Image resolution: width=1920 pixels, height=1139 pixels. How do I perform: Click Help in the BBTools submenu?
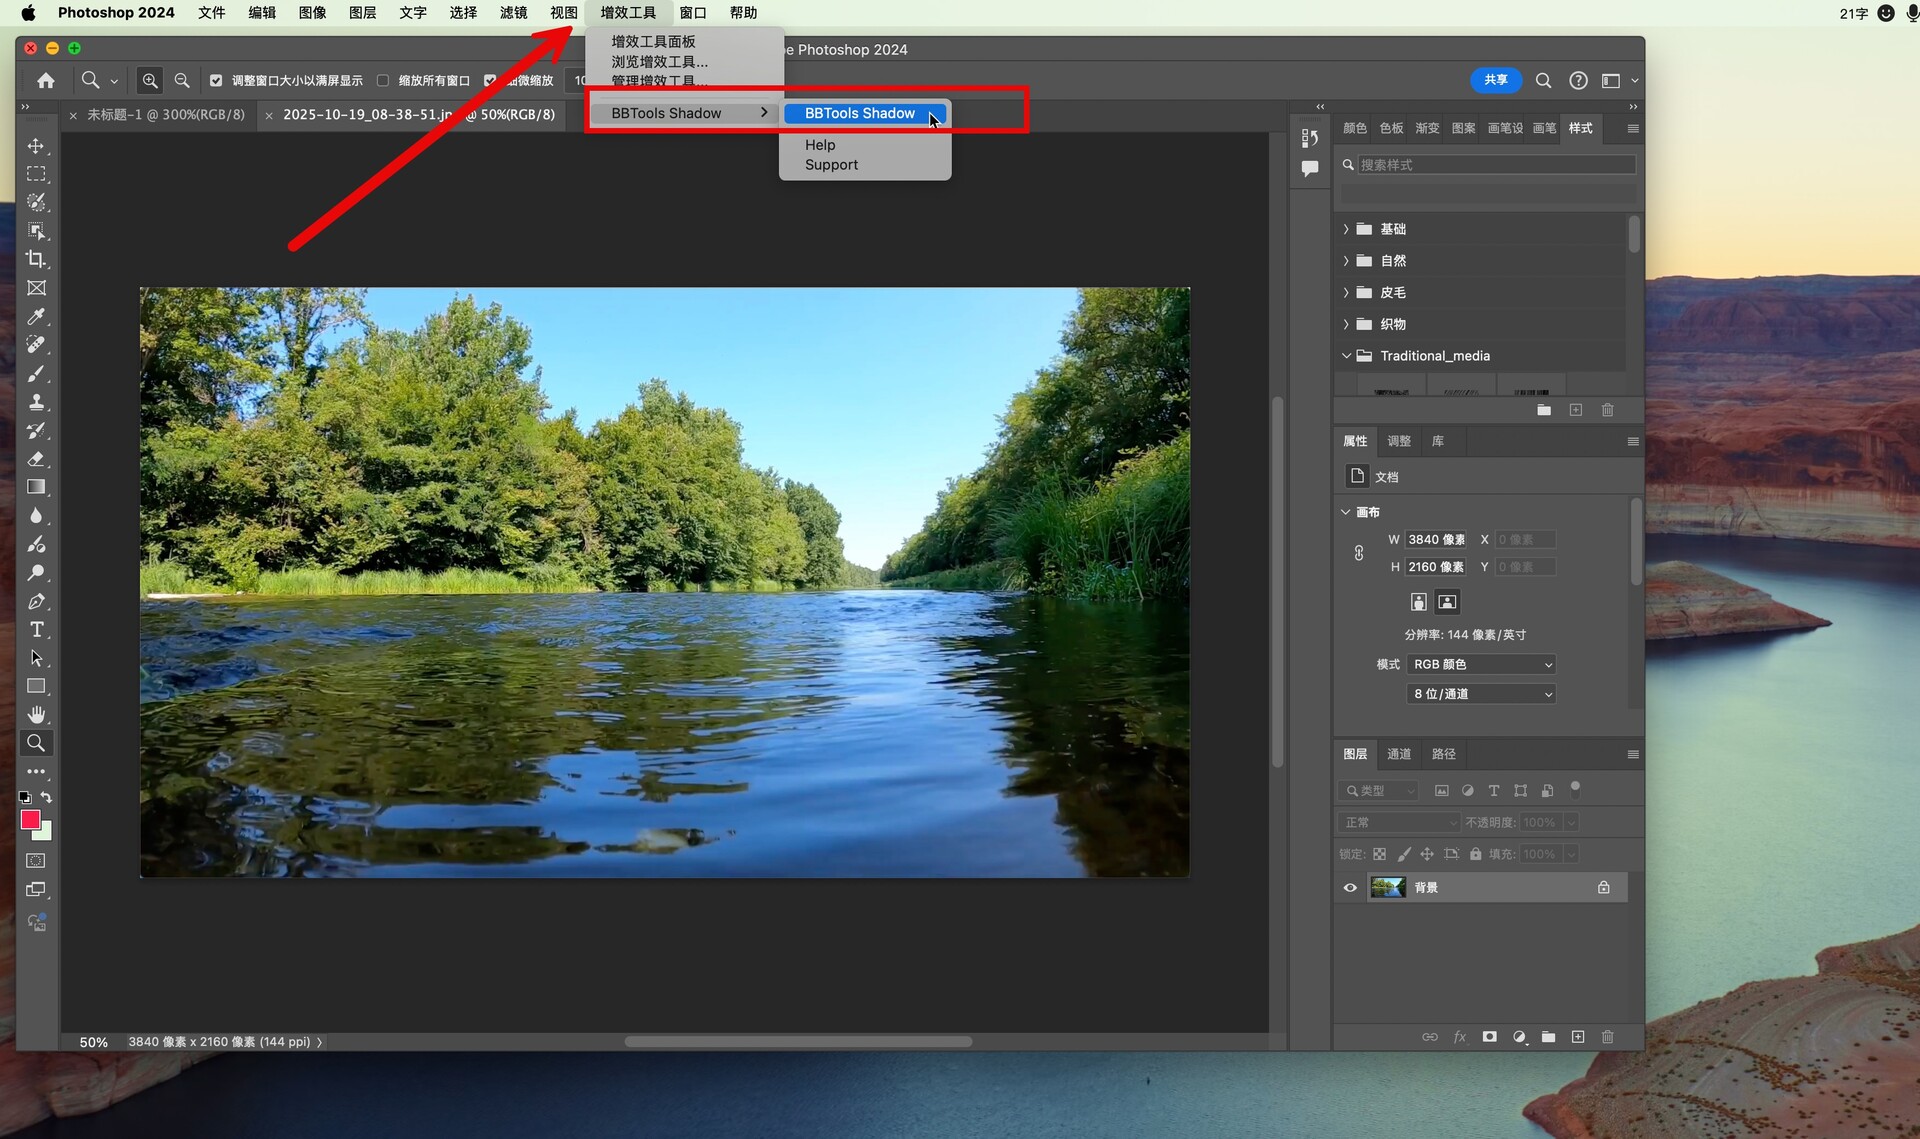coord(820,145)
